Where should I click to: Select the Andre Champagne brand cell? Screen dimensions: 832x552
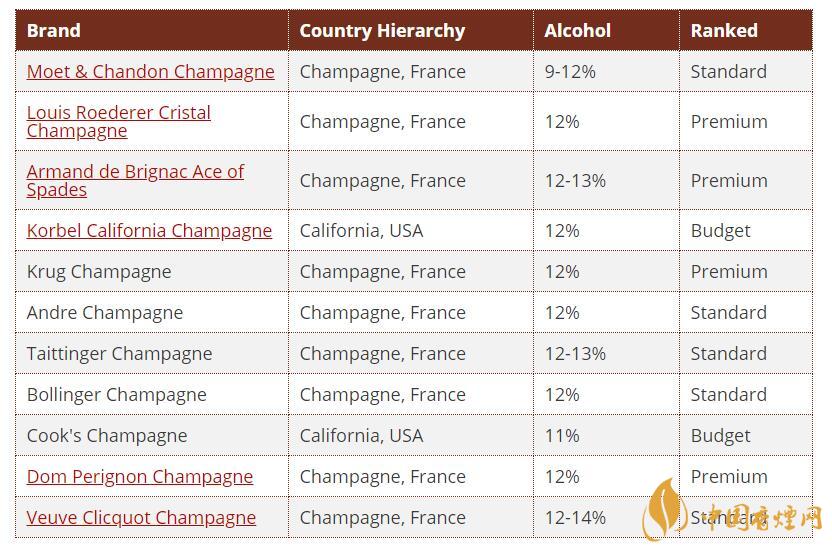[105, 313]
